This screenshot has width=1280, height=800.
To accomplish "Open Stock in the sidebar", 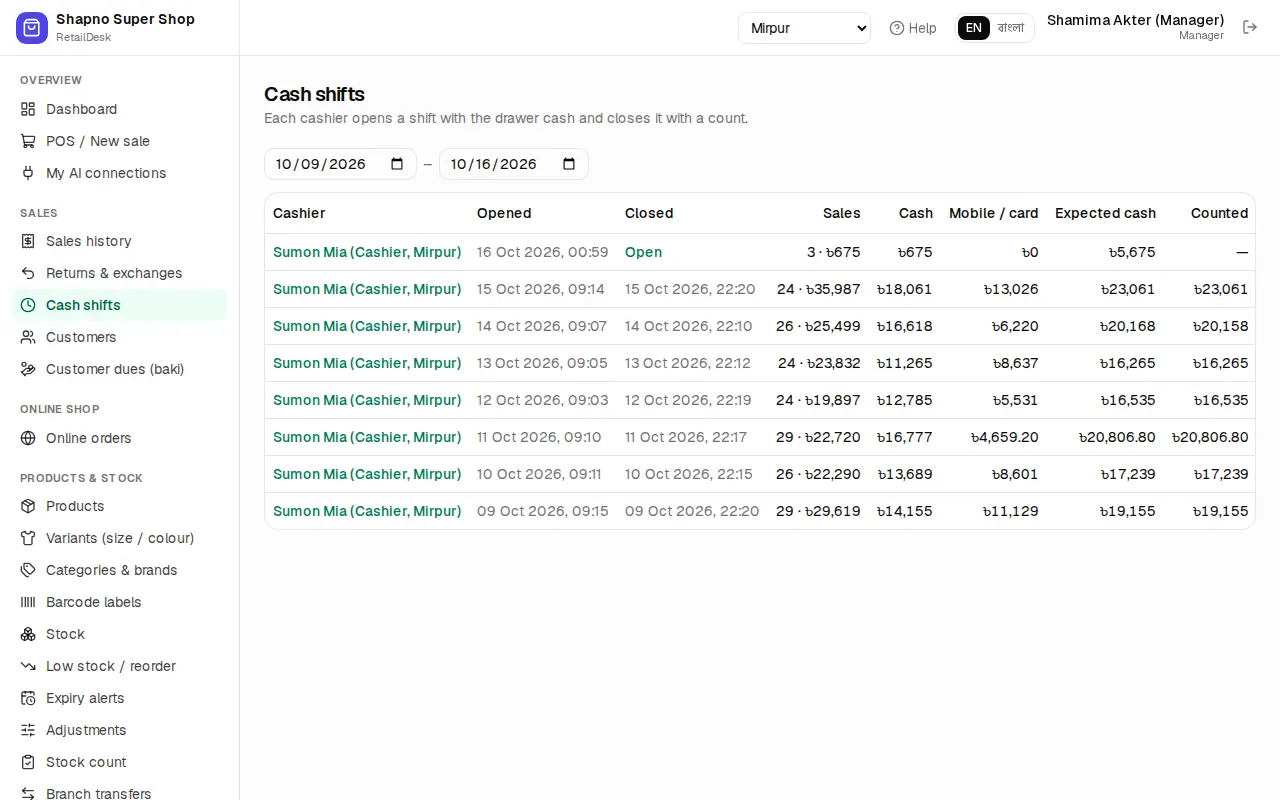I will point(120,634).
